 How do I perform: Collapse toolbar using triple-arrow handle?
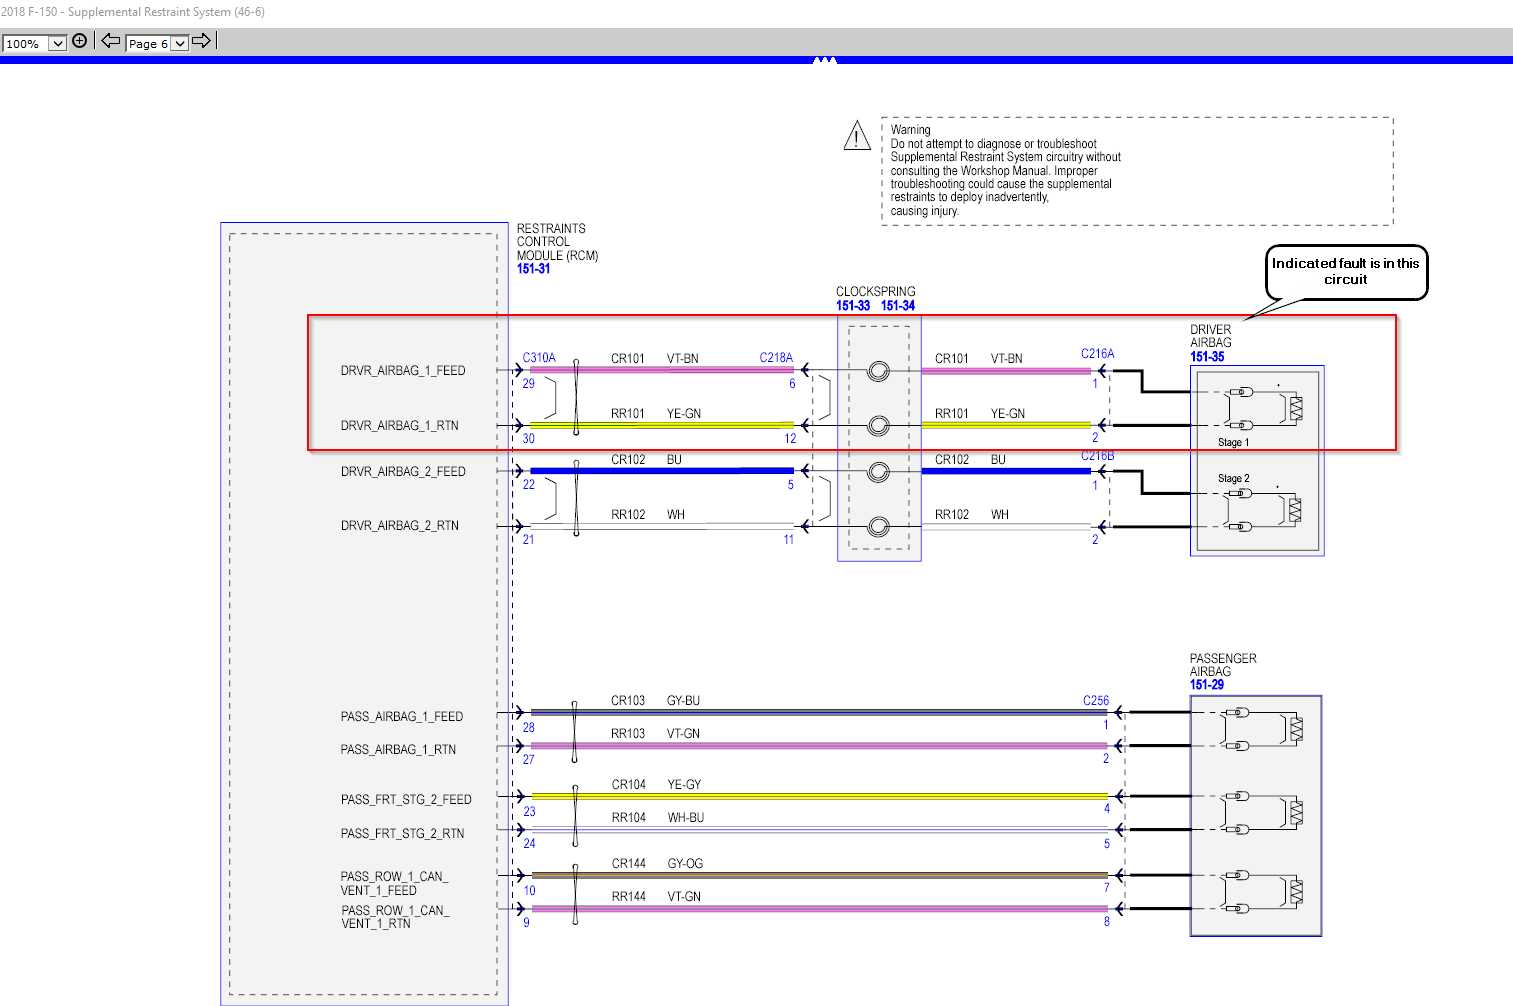pyautogui.click(x=824, y=61)
